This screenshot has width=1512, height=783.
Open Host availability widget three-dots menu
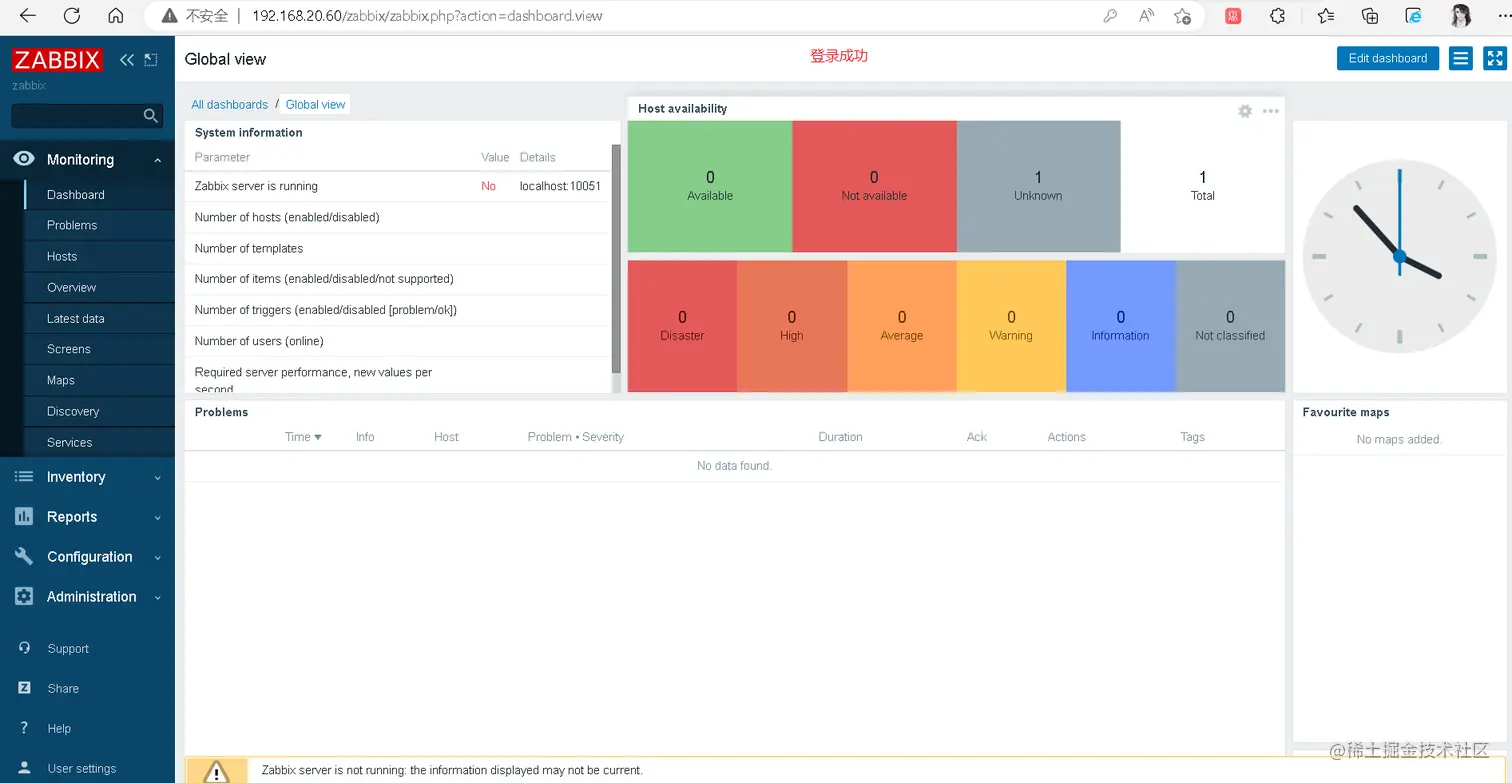click(x=1271, y=111)
